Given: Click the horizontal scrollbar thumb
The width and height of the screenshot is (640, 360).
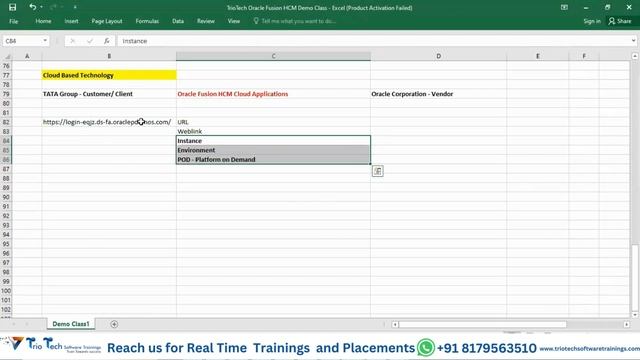Looking at the screenshot, I should coord(482,324).
